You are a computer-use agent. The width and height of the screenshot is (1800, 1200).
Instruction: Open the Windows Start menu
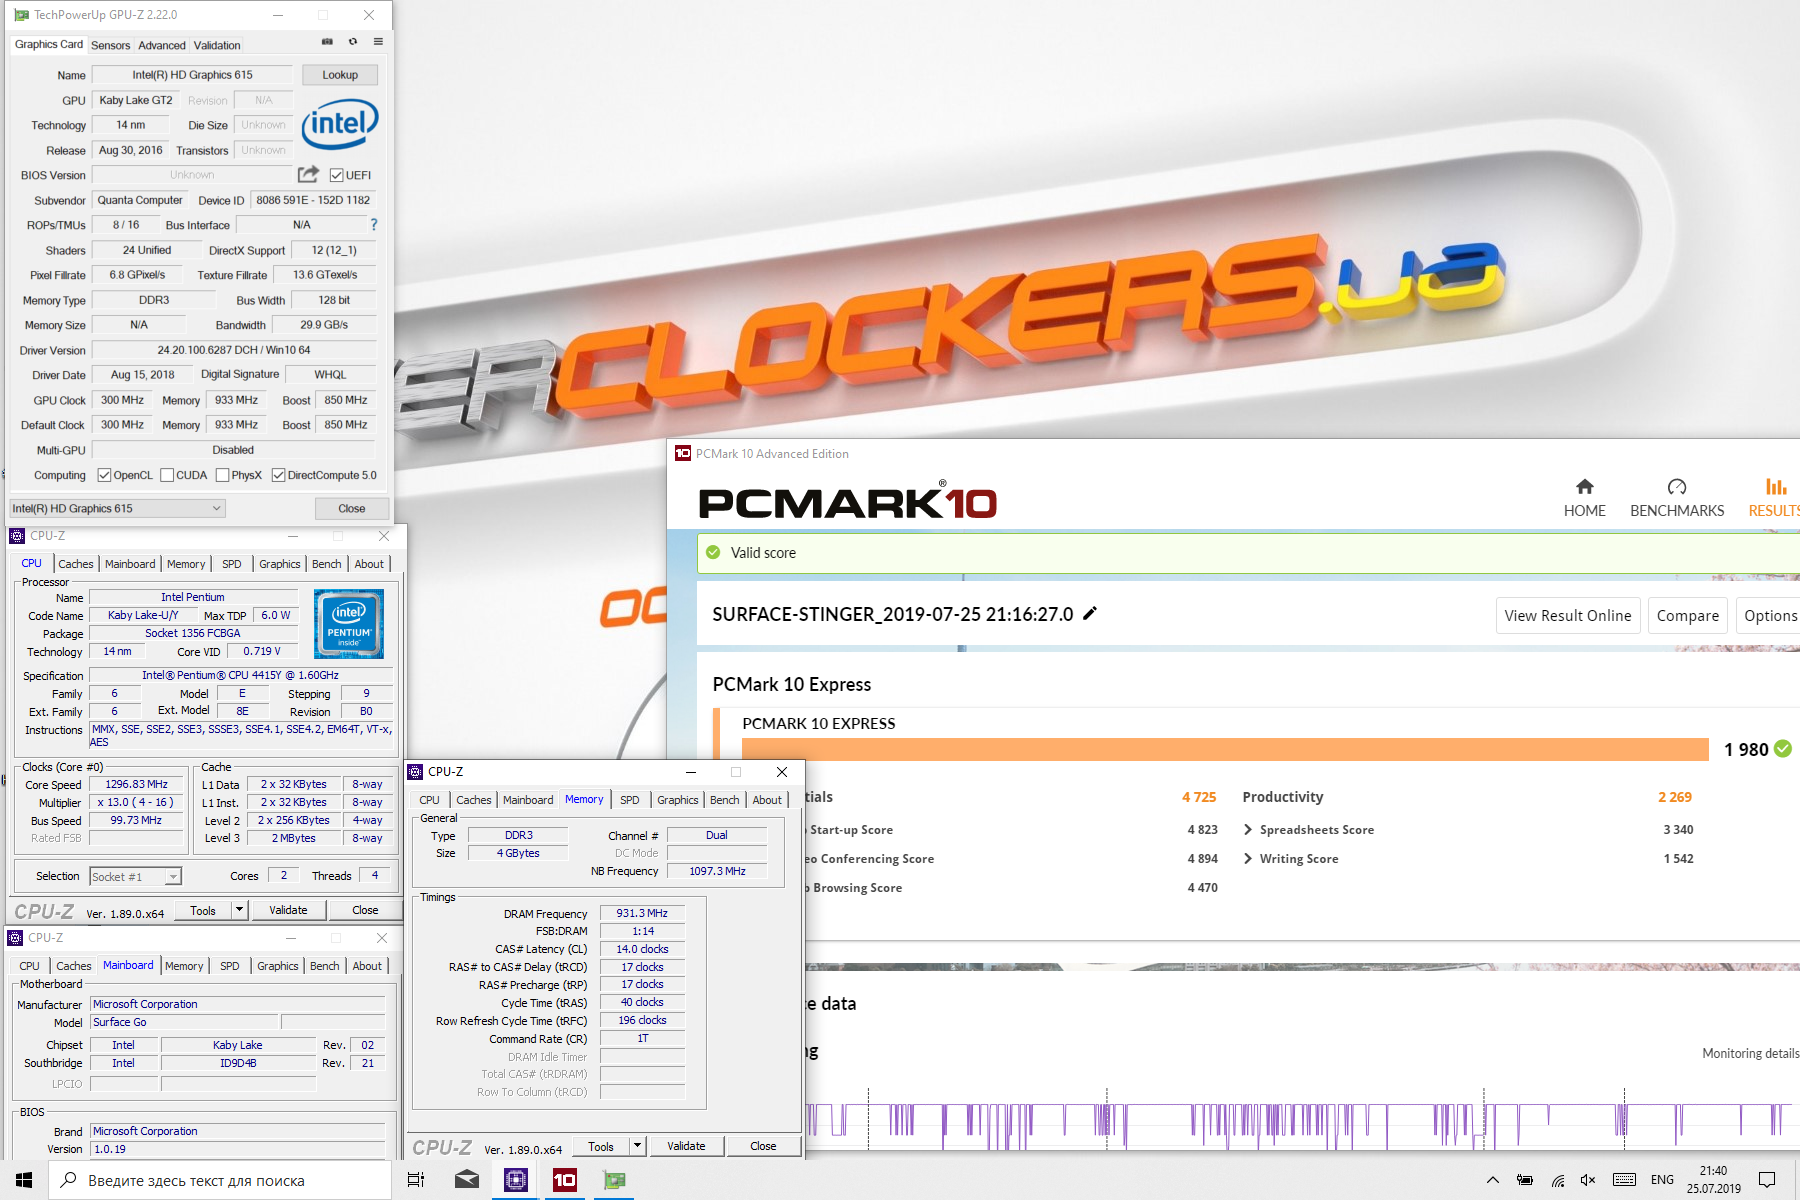pyautogui.click(x=24, y=1180)
